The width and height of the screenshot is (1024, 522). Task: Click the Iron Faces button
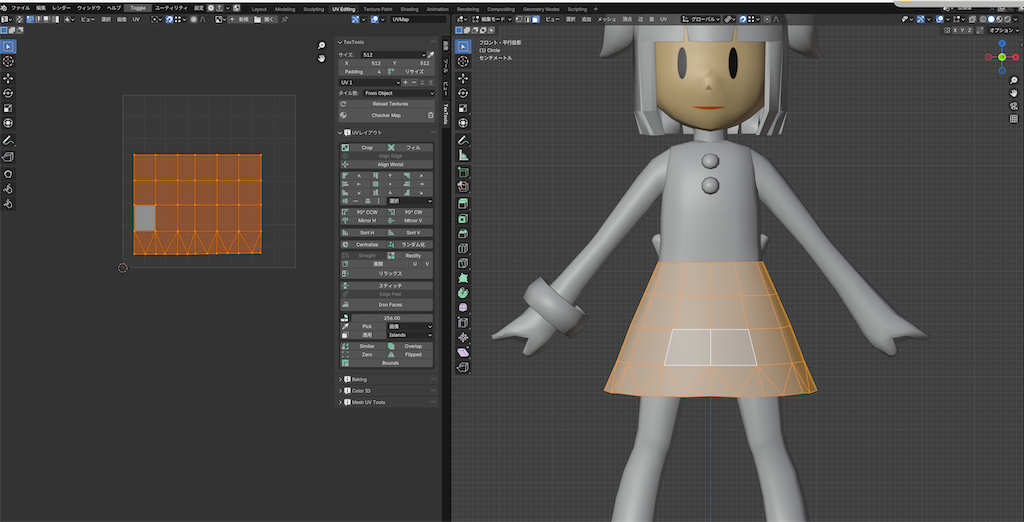point(387,305)
